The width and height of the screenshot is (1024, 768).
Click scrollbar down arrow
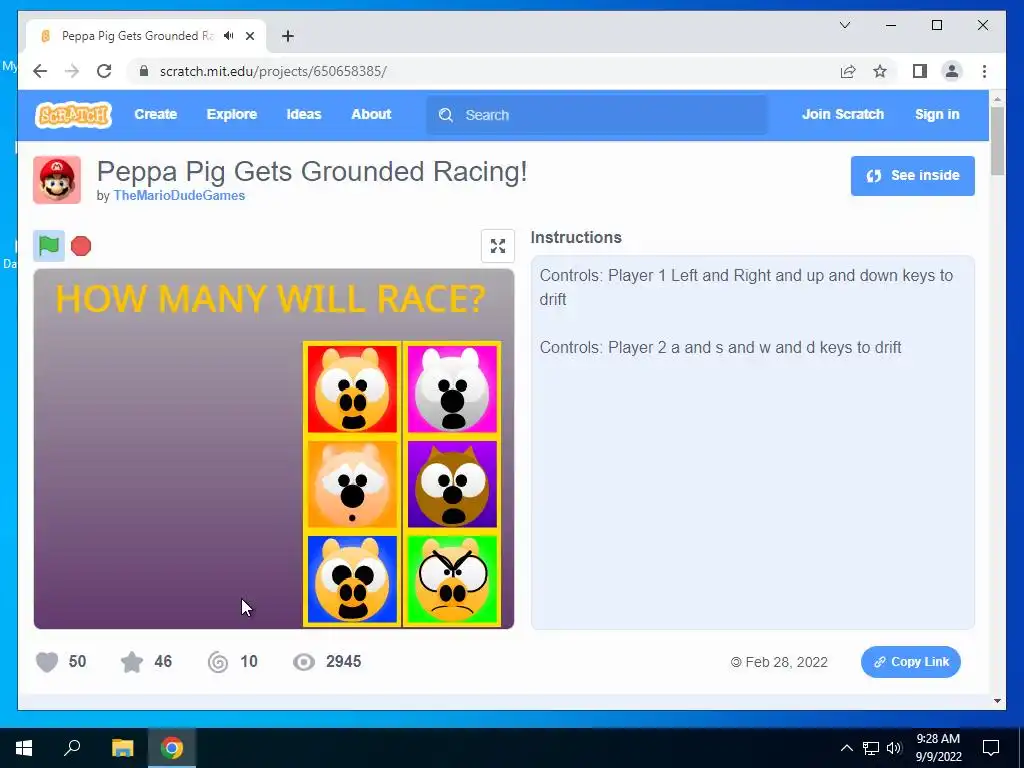[x=997, y=701]
